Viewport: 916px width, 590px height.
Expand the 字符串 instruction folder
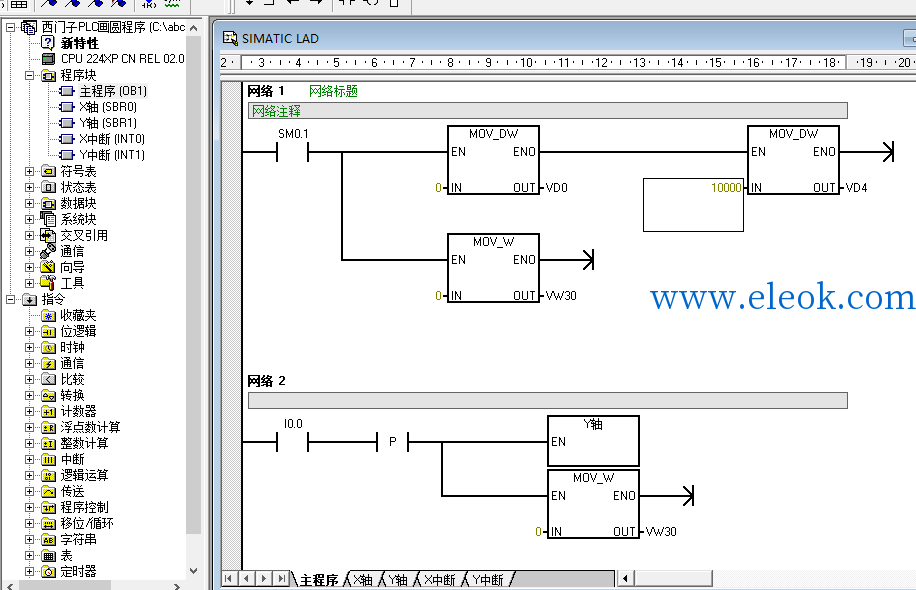[29, 539]
